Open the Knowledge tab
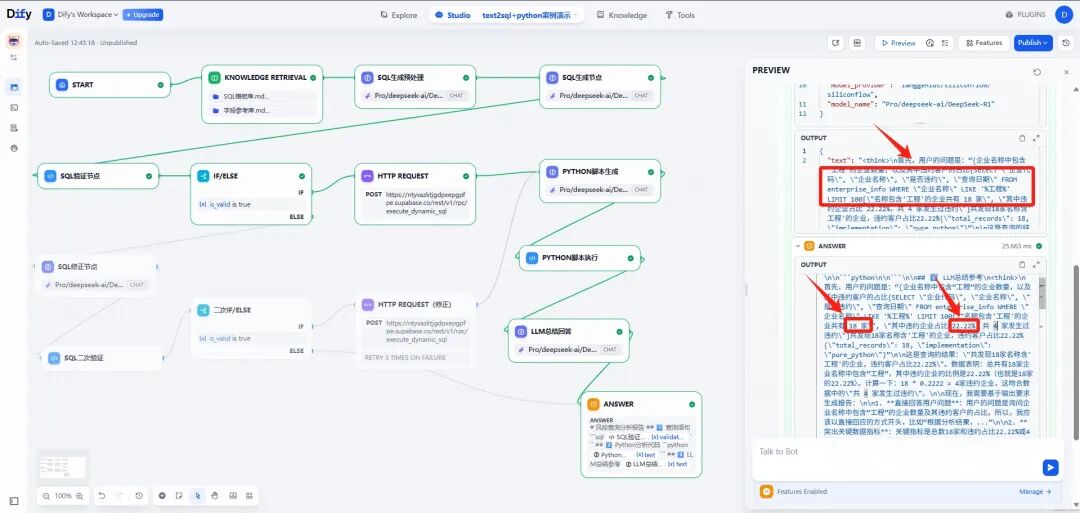 622,15
